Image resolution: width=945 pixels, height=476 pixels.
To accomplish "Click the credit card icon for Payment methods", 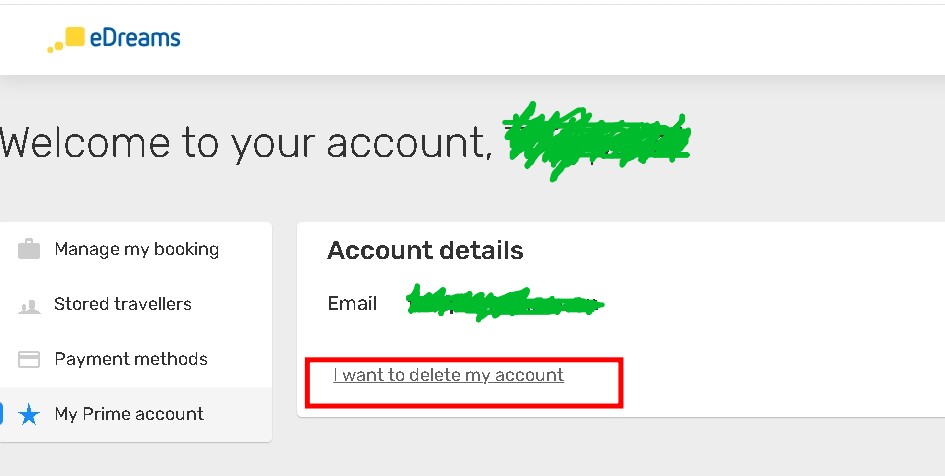I will [29, 359].
